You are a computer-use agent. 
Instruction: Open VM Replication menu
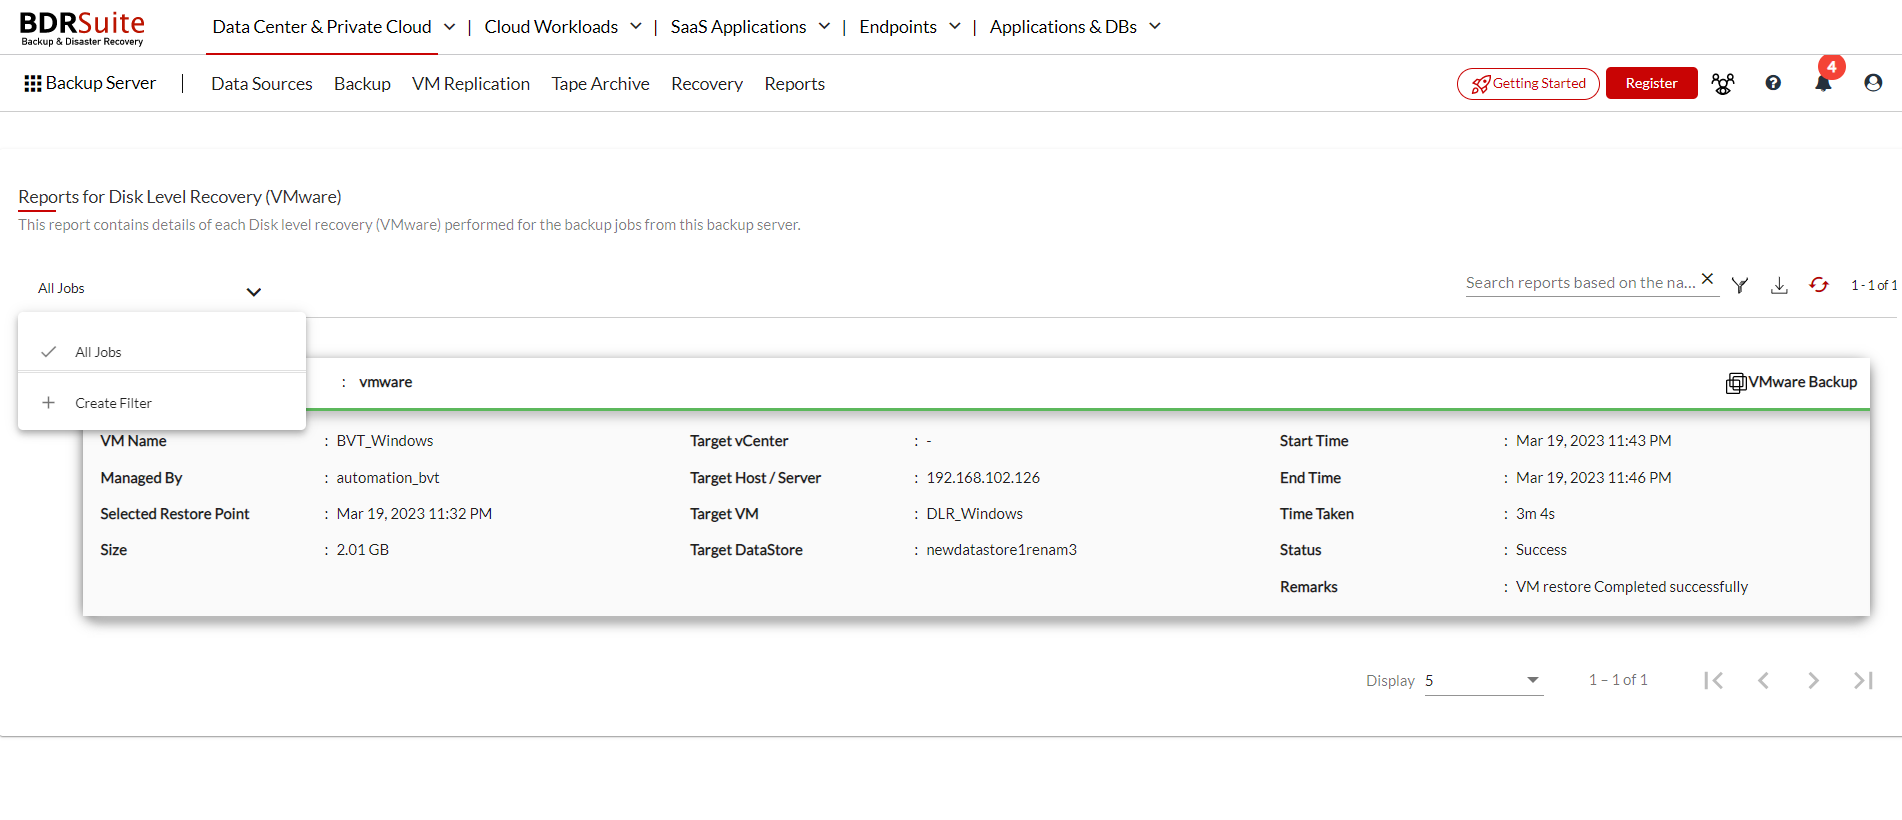point(471,84)
